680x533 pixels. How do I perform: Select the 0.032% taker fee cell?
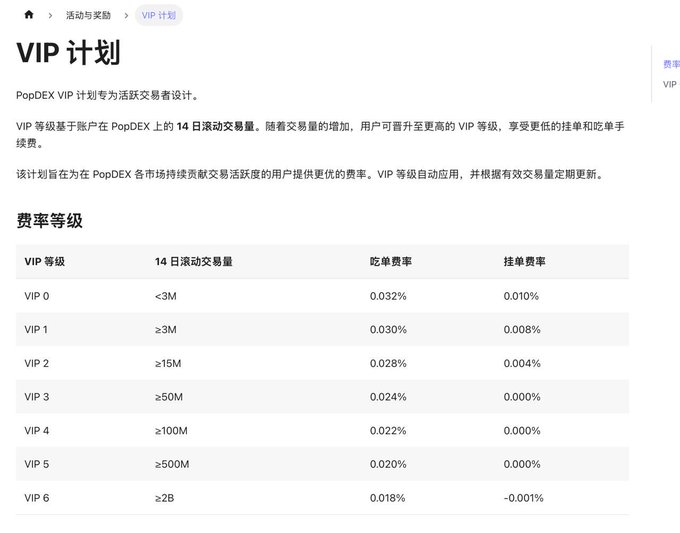tap(388, 296)
